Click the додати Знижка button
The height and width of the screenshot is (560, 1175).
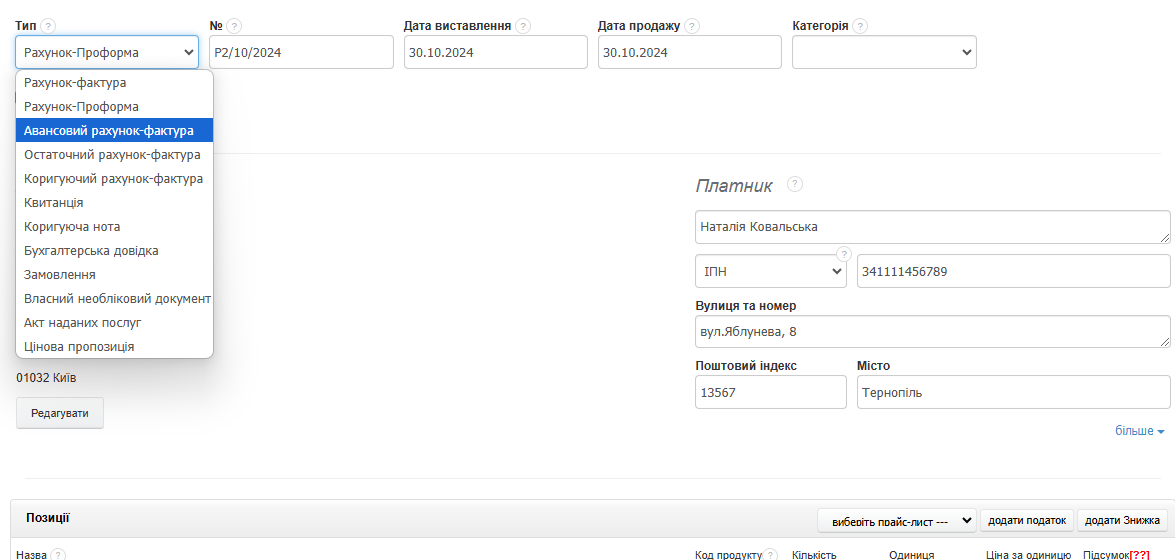1122,520
